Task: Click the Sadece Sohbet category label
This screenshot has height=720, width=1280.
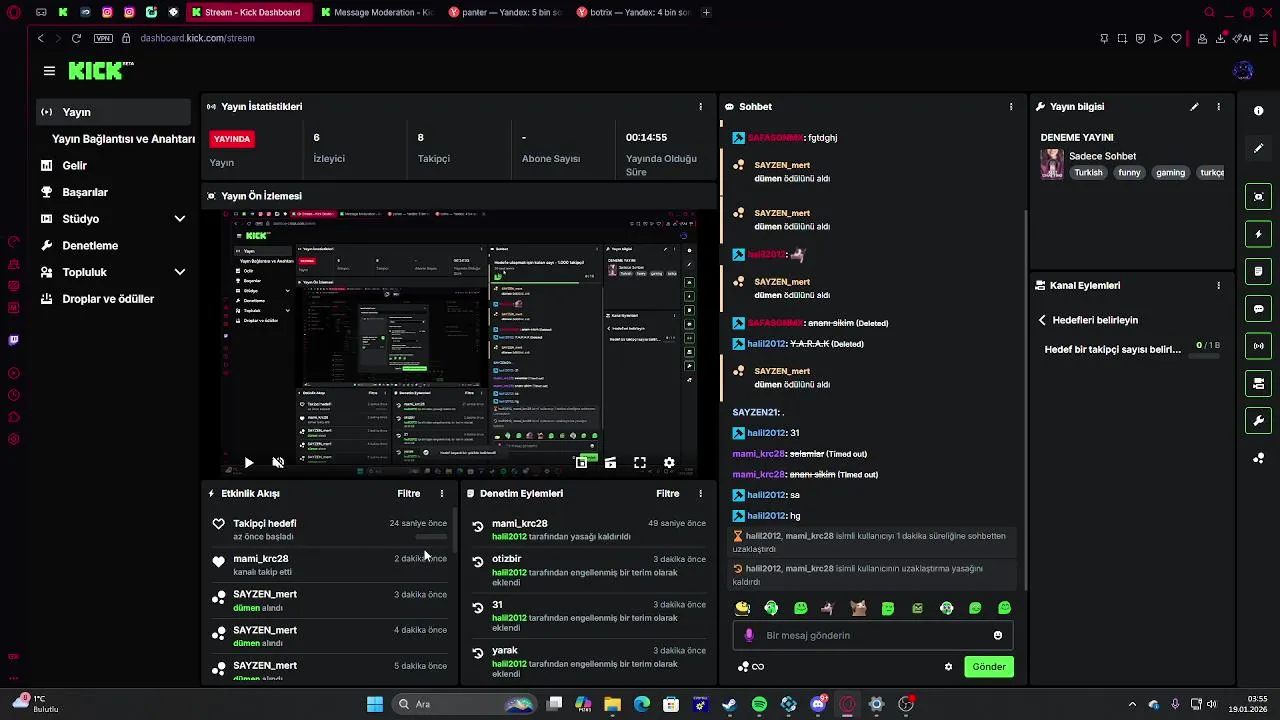Action: point(1102,156)
